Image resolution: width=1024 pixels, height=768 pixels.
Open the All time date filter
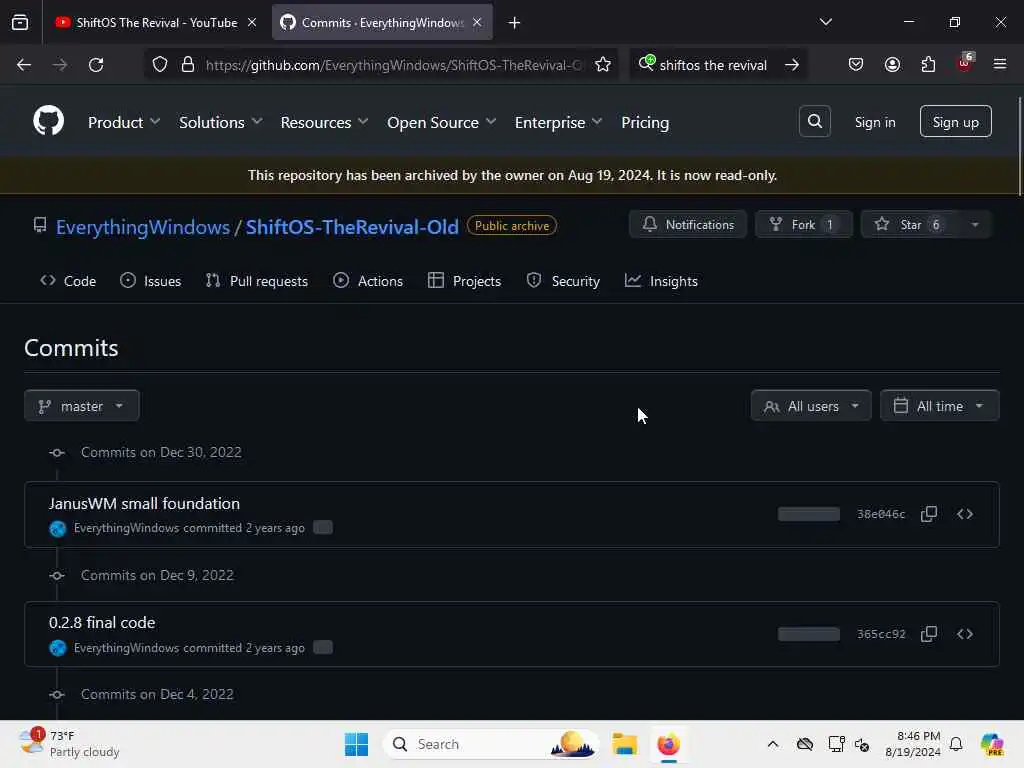tap(939, 406)
